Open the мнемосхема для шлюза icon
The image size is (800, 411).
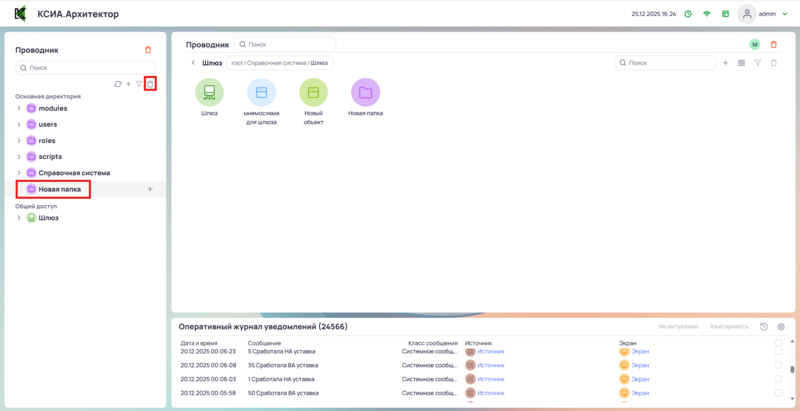coord(261,93)
